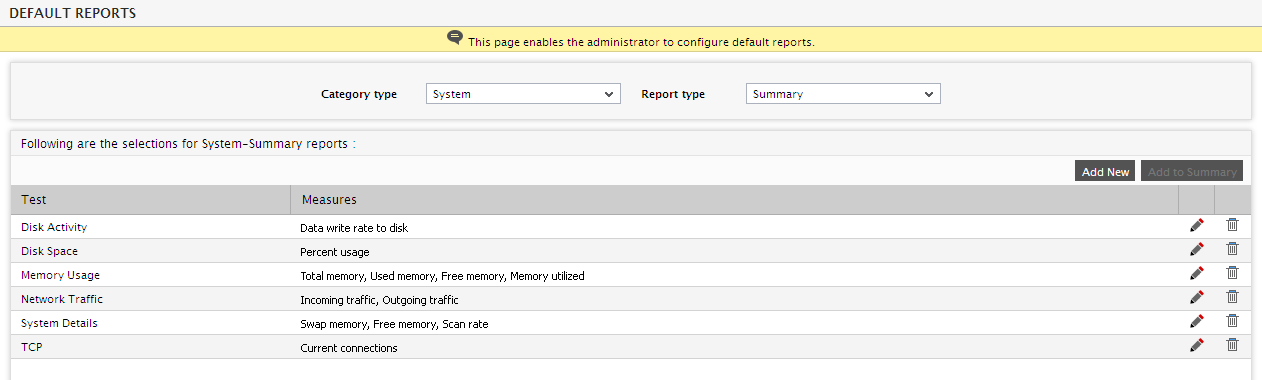Click the Add to Summary button
This screenshot has width=1262, height=380.
[x=1192, y=171]
